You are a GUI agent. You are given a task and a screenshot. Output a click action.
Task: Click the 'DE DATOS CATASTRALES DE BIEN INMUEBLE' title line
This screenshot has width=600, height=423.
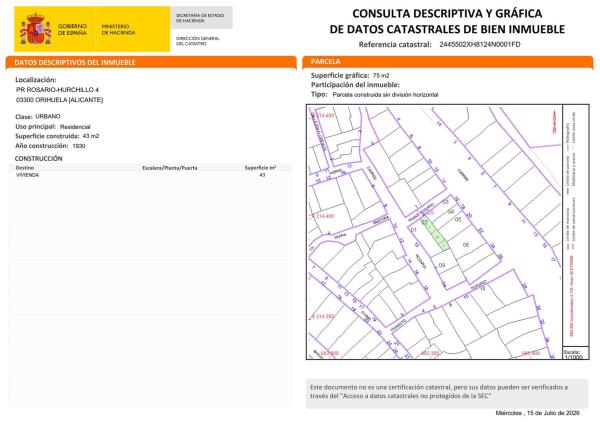tap(447, 29)
